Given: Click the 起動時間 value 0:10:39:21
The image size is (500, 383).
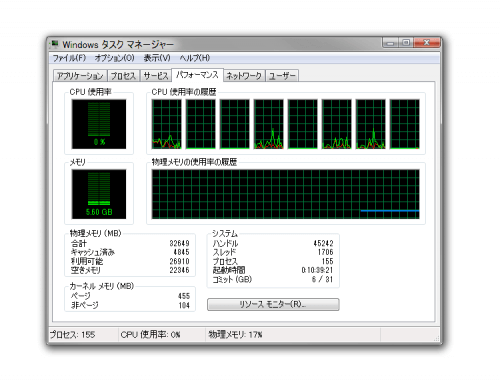Looking at the screenshot, I should coord(317,270).
